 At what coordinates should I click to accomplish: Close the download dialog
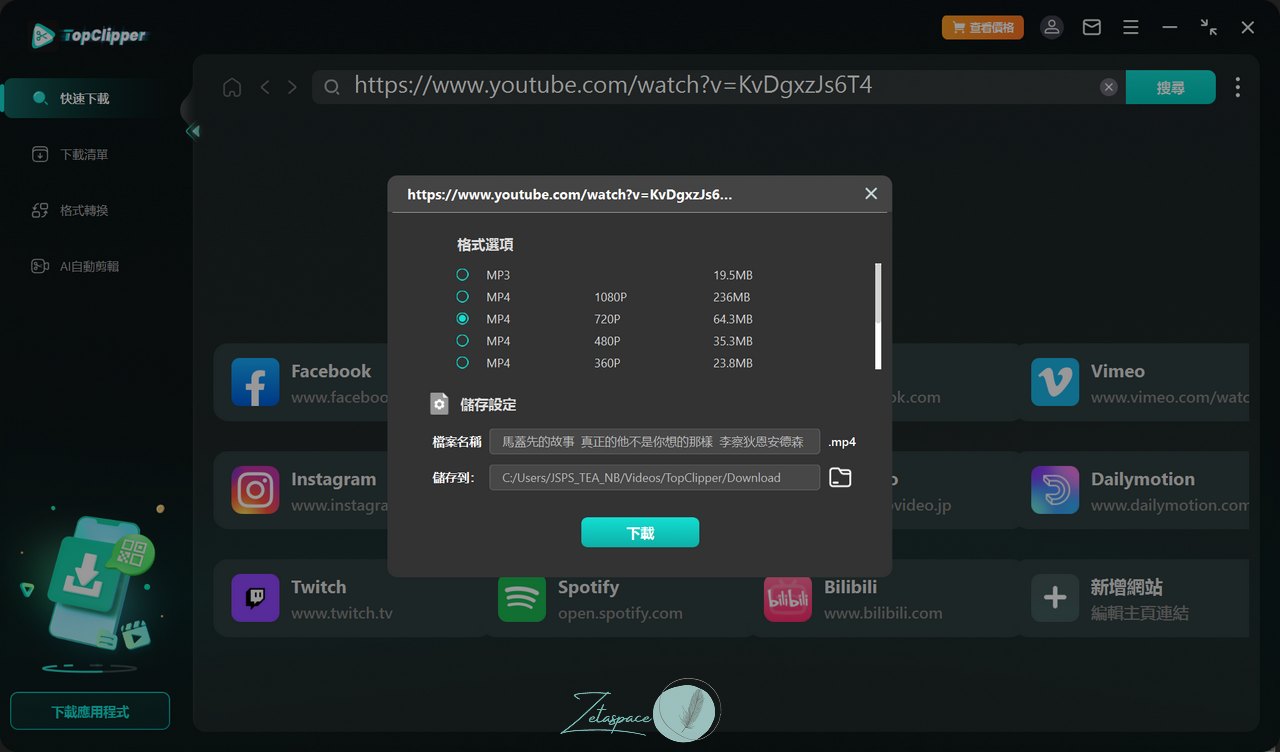[871, 194]
